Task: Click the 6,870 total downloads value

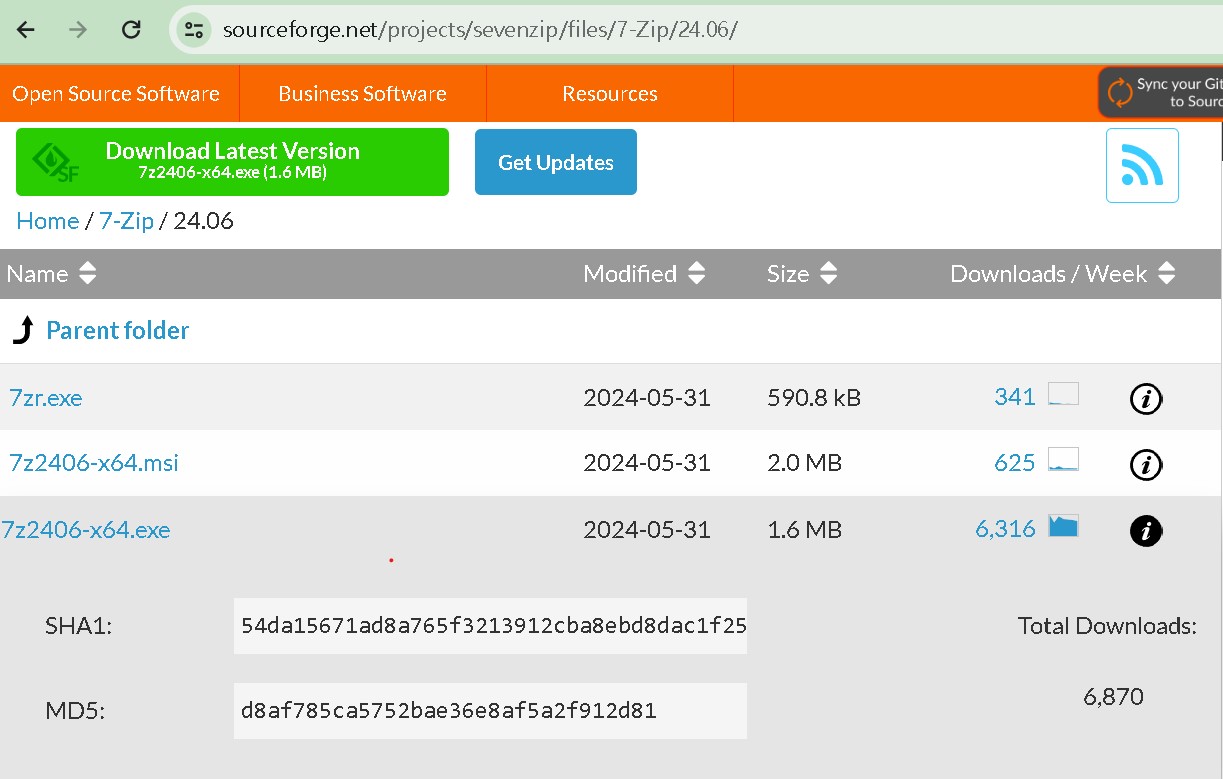Action: (x=1113, y=696)
